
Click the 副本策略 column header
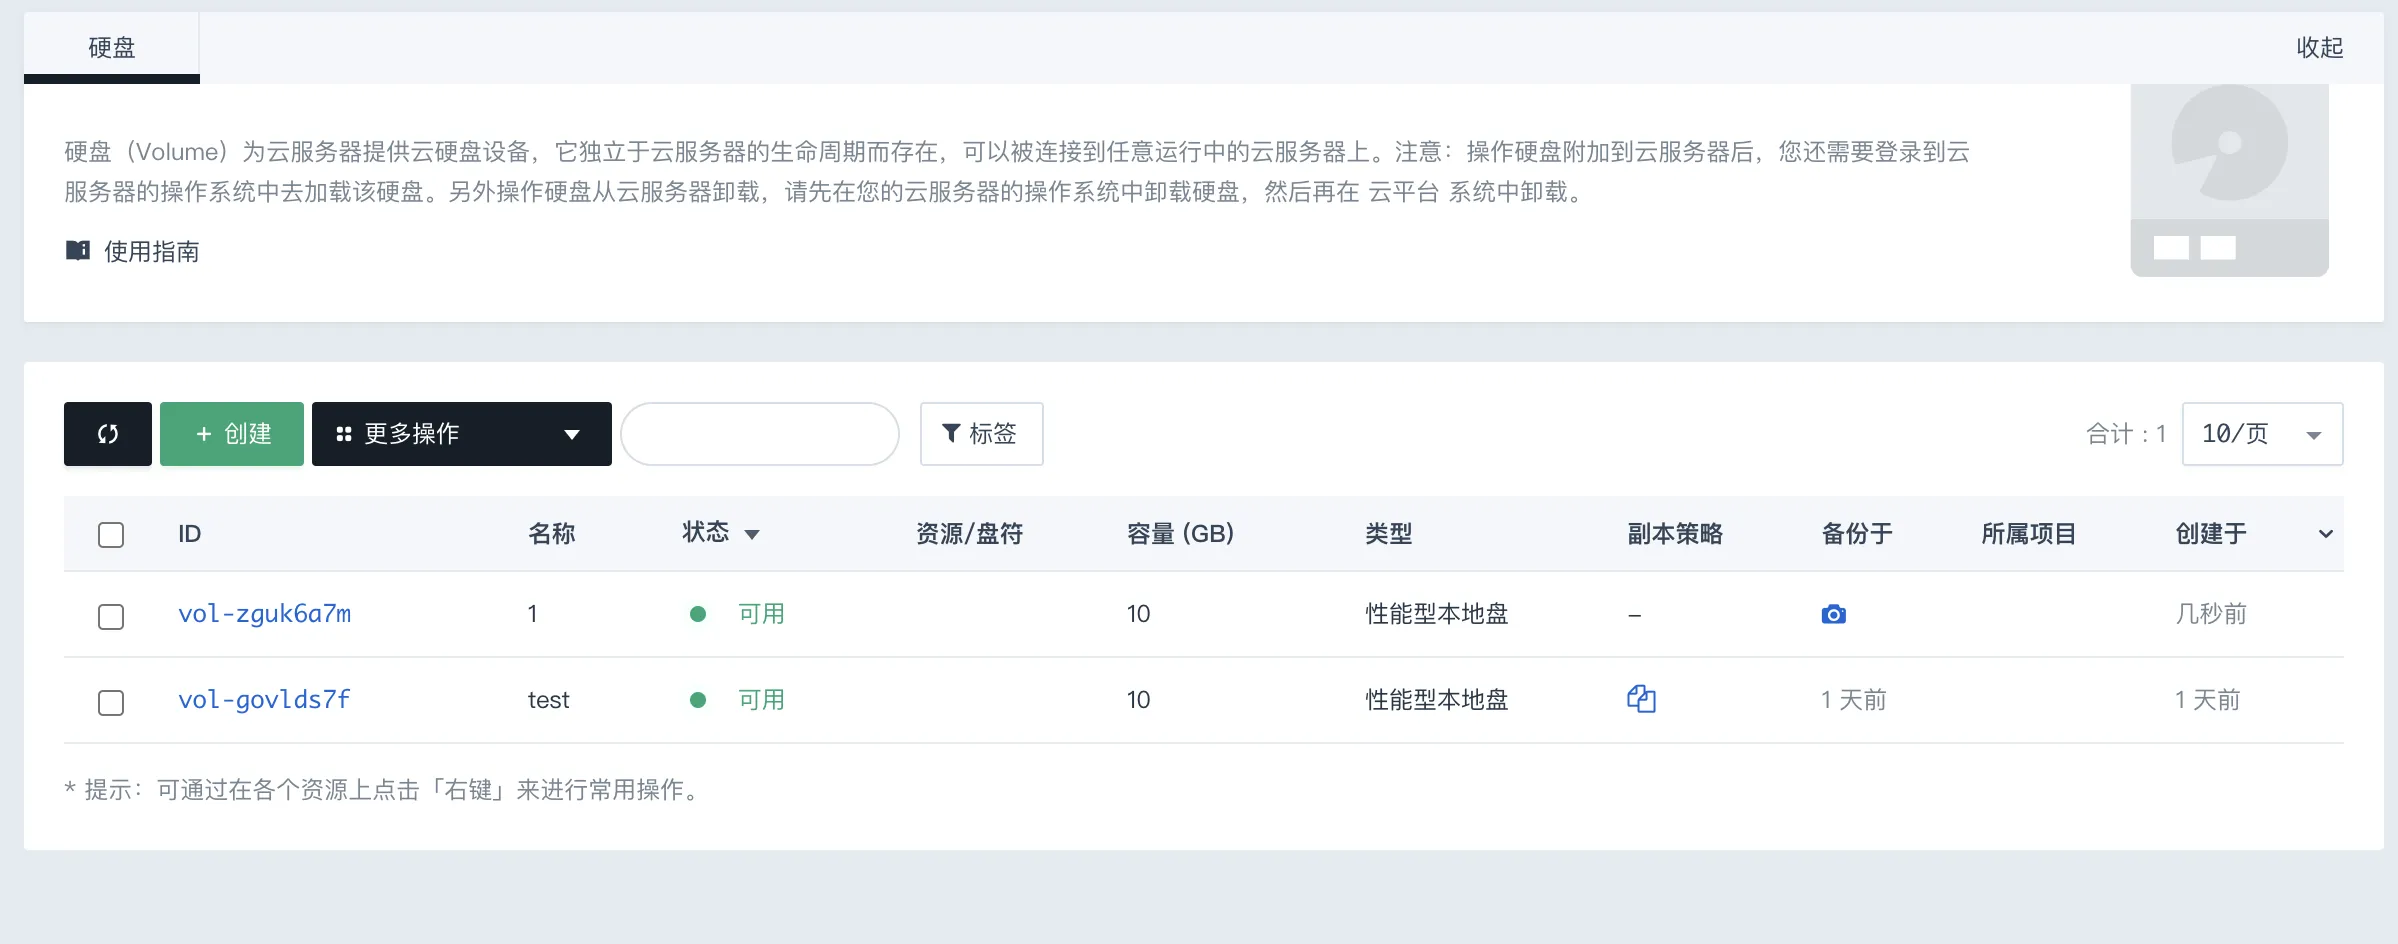(x=1675, y=534)
